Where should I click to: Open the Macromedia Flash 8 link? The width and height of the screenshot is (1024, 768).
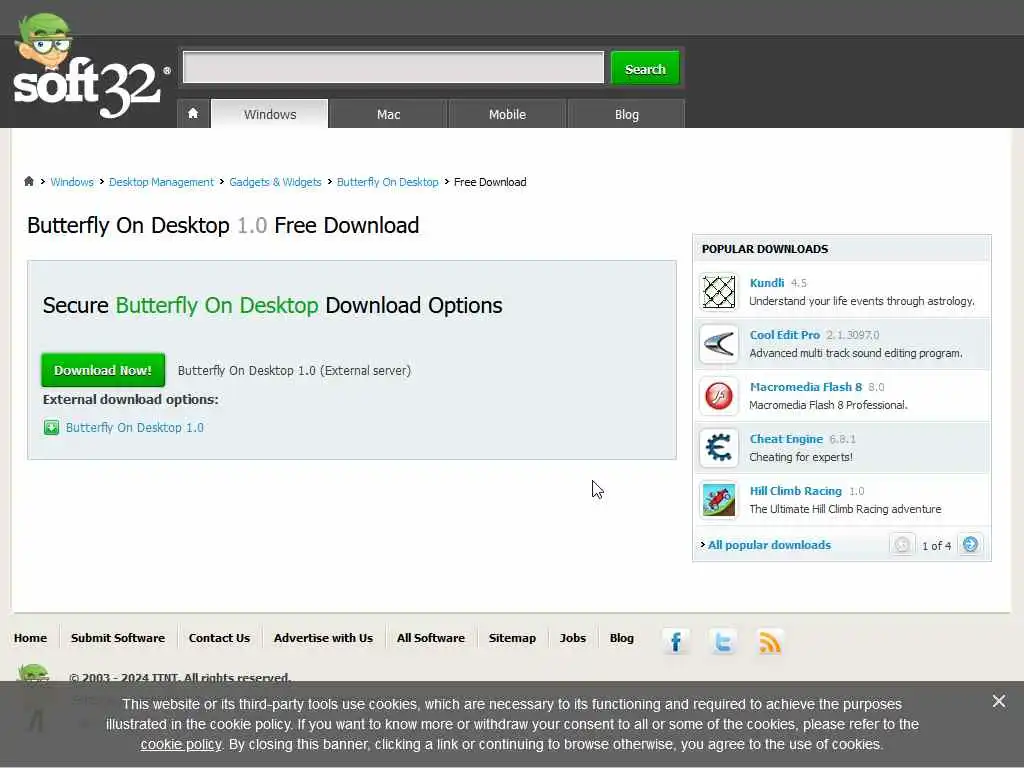pyautogui.click(x=806, y=387)
